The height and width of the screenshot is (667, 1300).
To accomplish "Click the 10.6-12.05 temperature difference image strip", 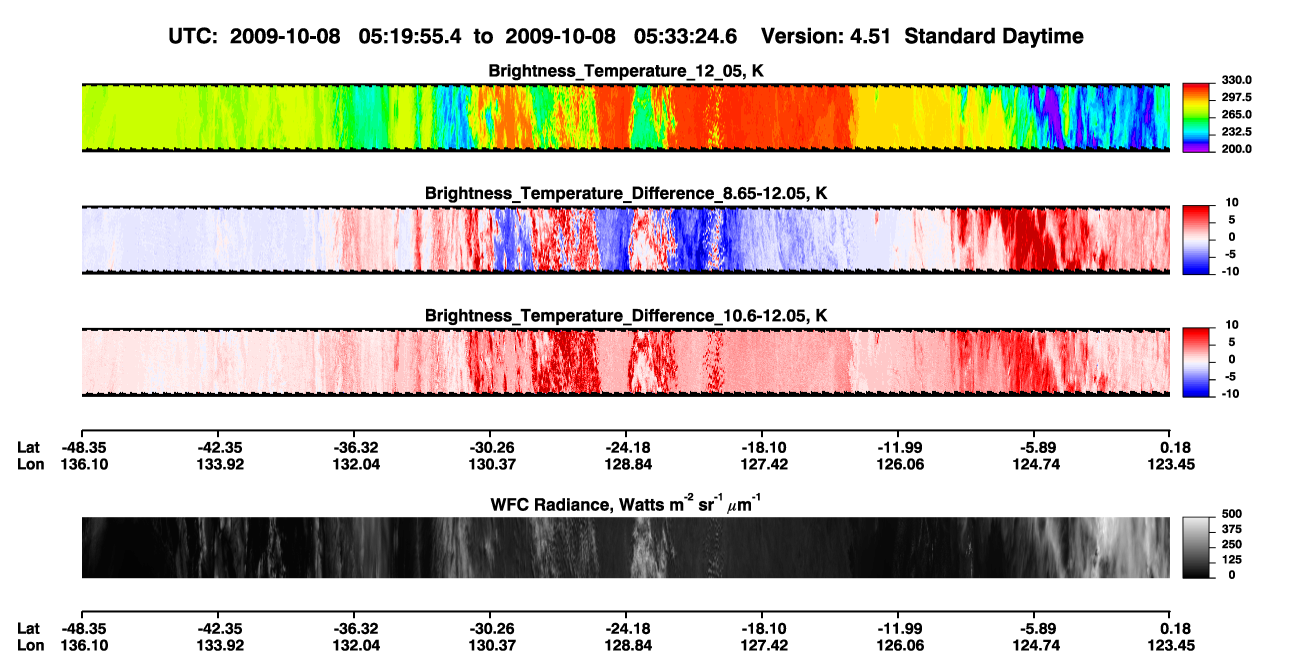I will click(x=625, y=362).
